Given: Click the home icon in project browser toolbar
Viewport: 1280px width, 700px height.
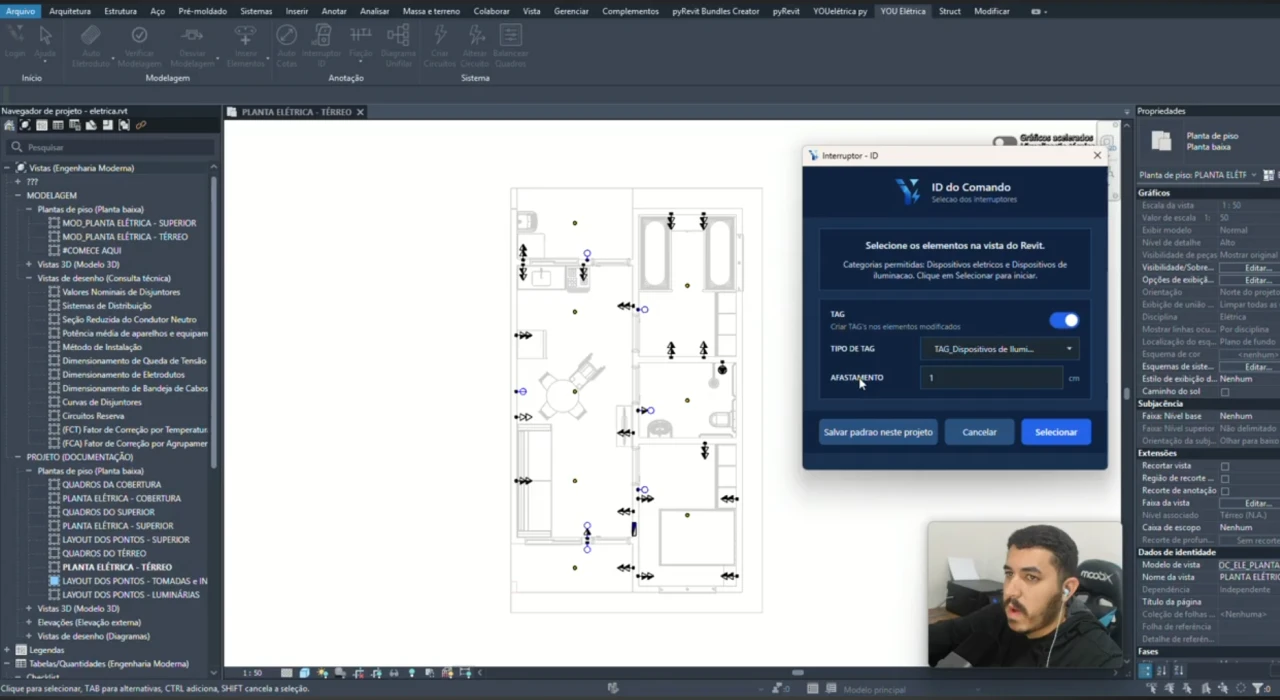Looking at the screenshot, I should [x=9, y=125].
